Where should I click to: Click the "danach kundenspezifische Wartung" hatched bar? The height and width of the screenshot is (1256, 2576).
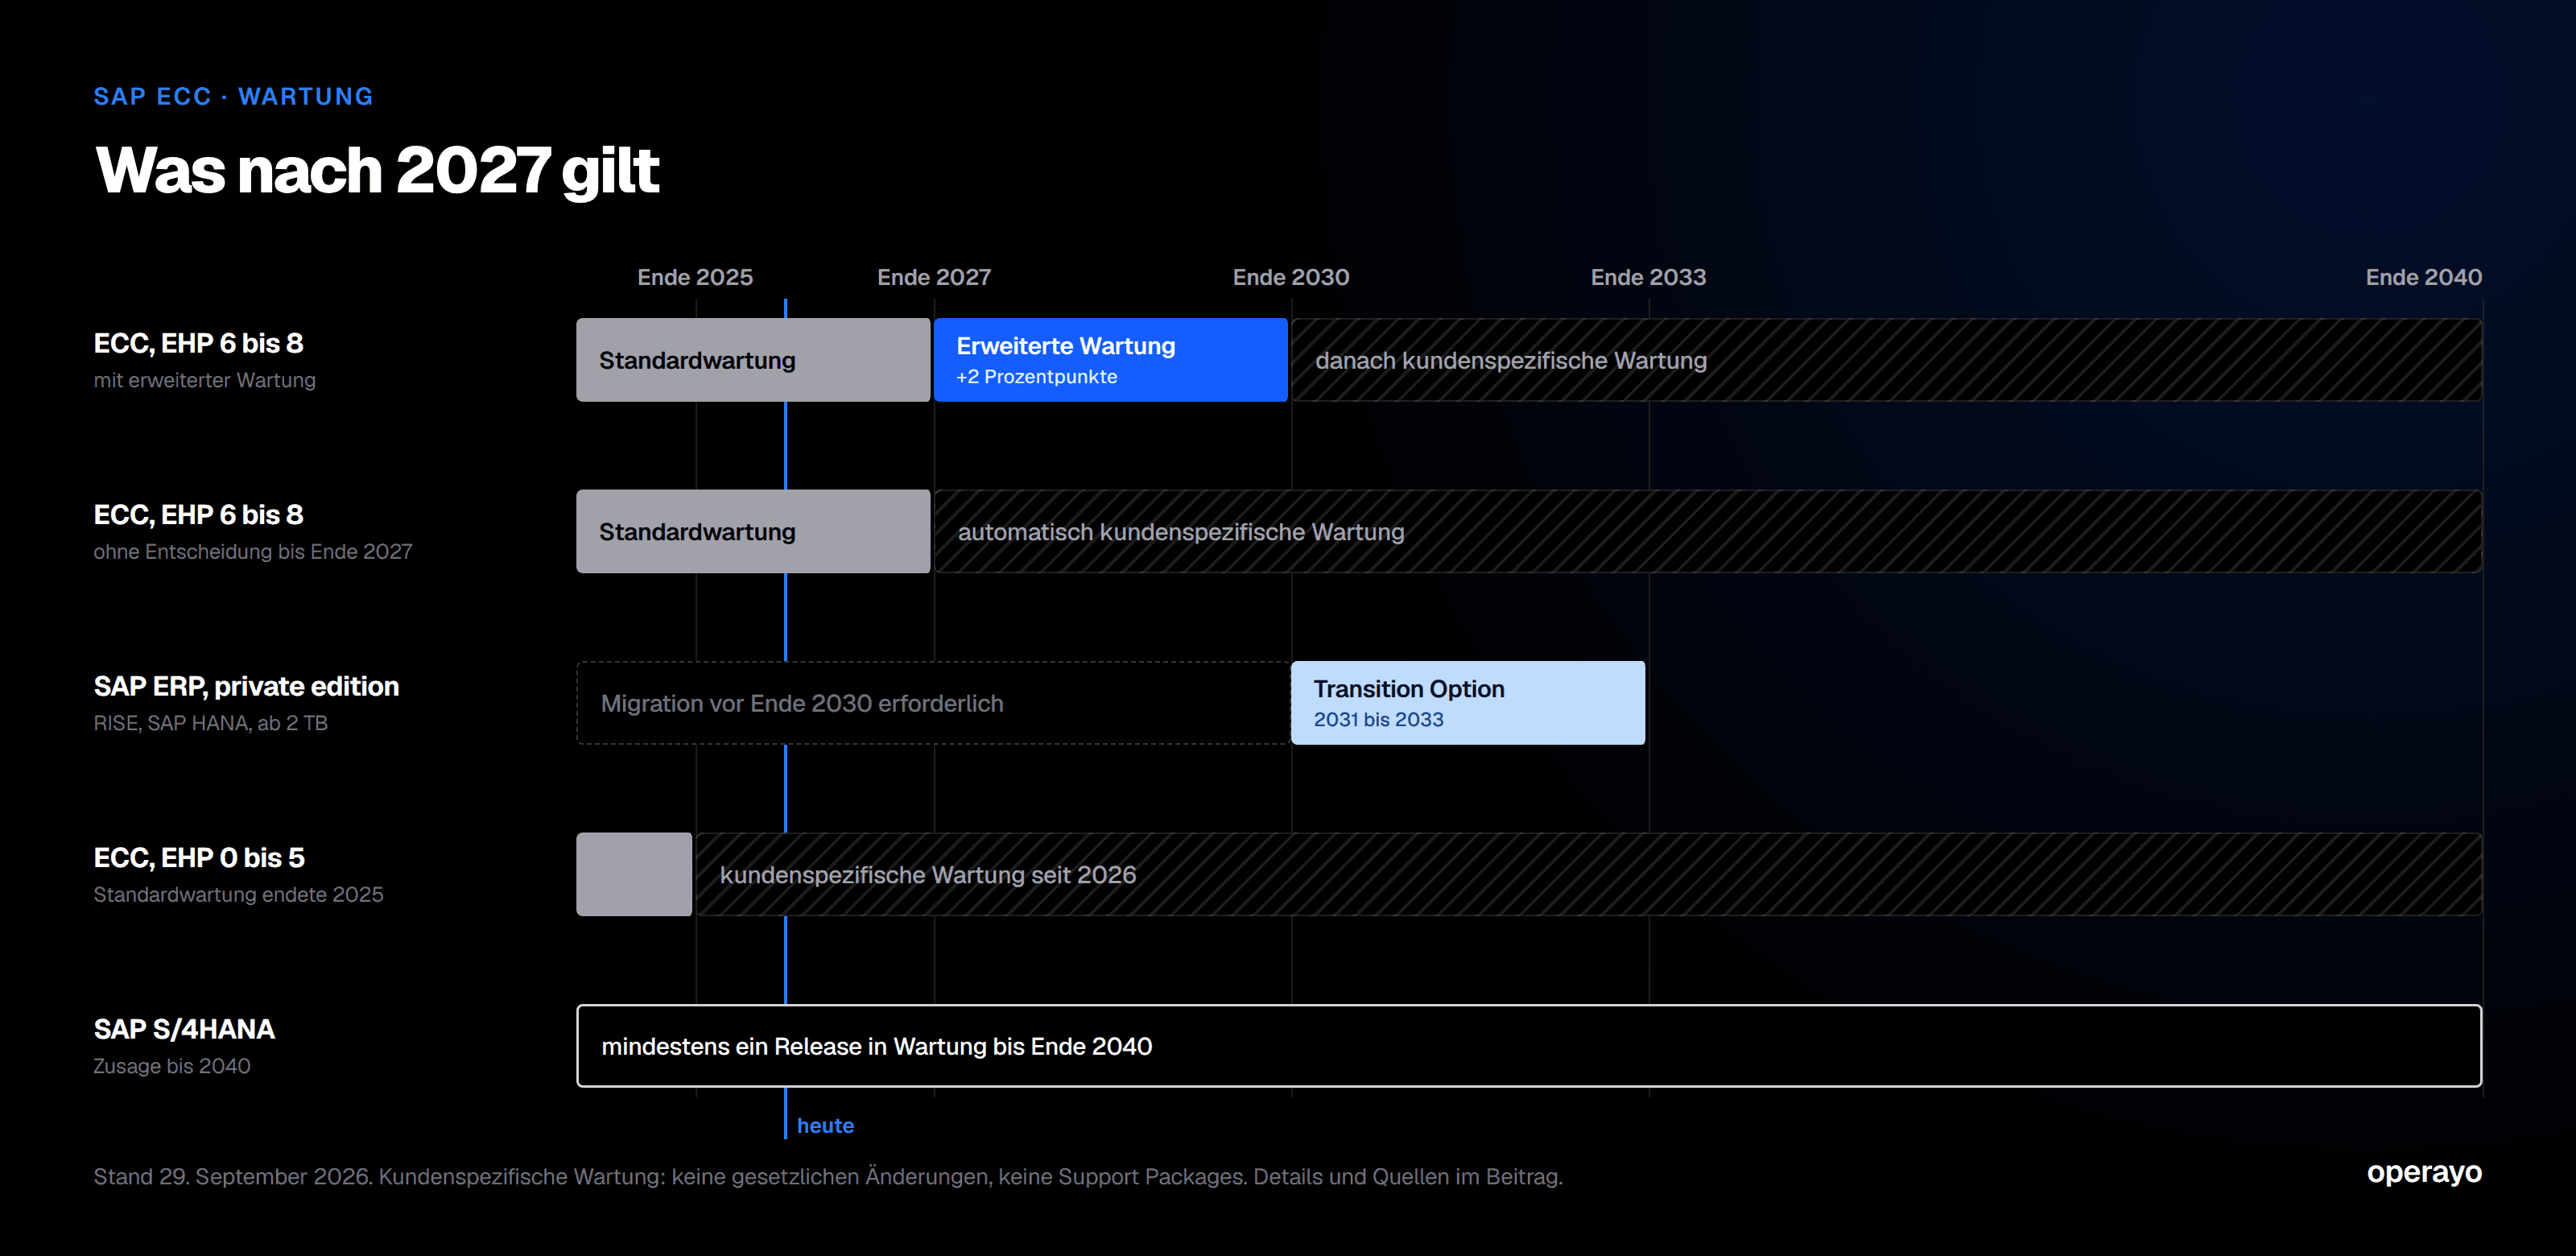point(1886,360)
